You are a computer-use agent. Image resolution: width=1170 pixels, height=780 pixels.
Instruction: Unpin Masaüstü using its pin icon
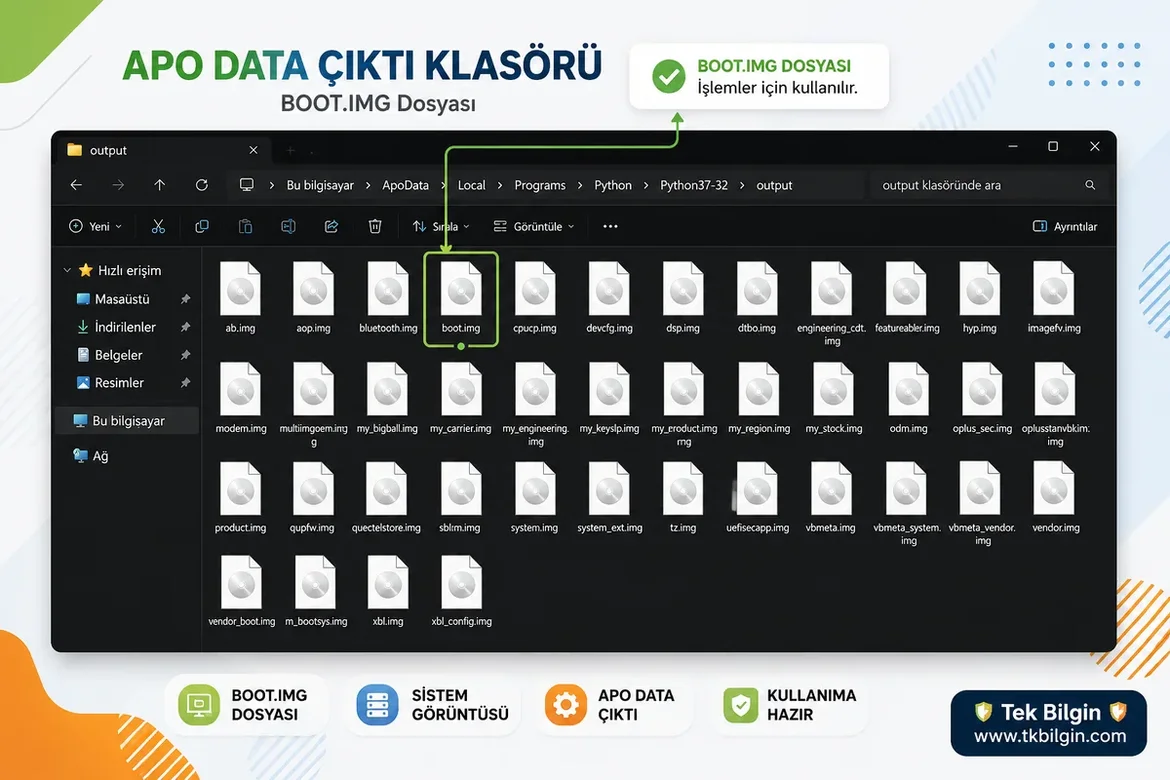pyautogui.click(x=185, y=299)
